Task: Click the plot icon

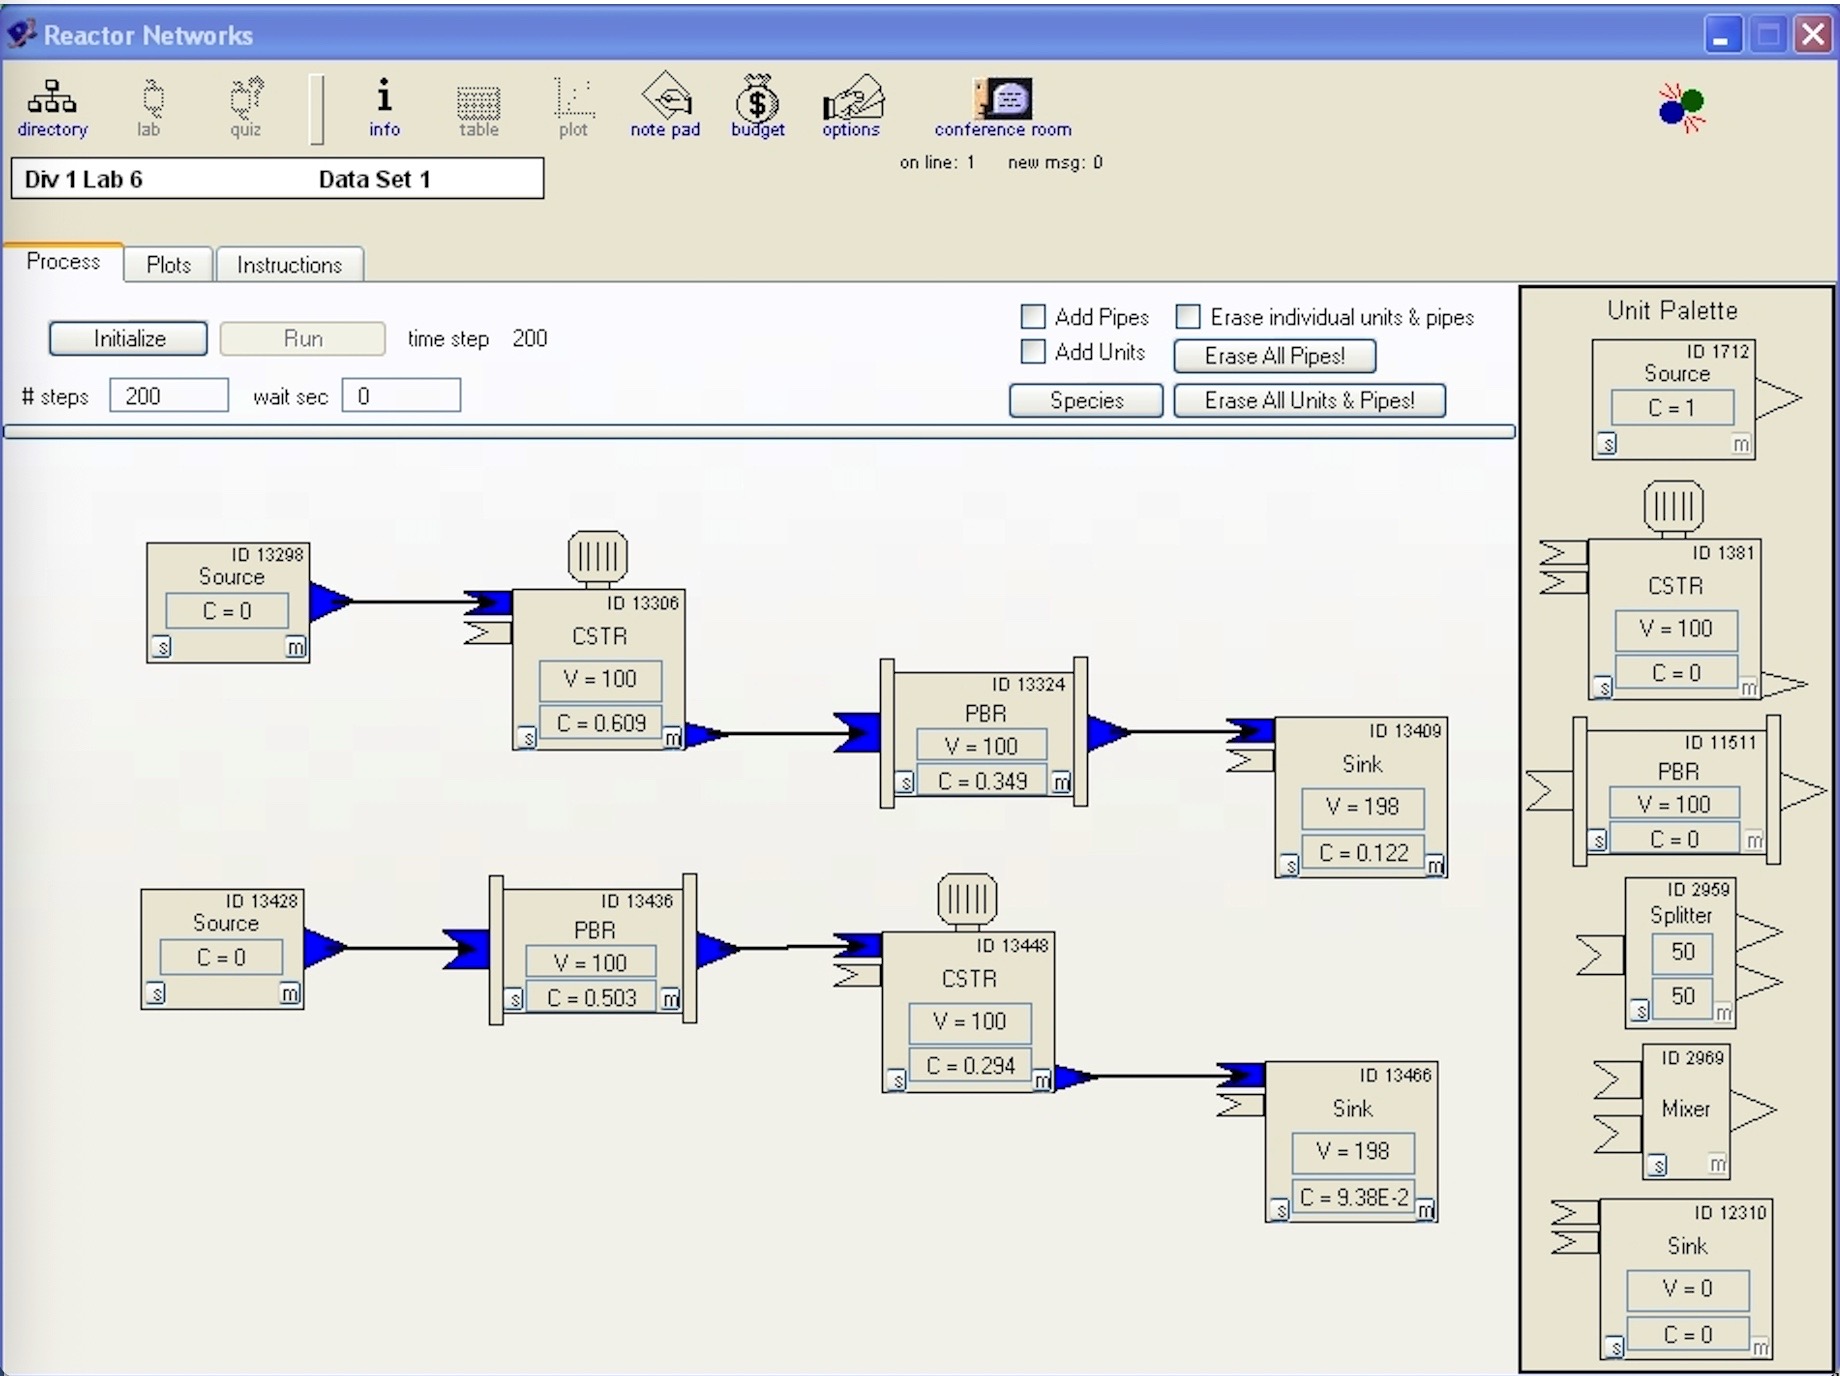Action: point(573,108)
